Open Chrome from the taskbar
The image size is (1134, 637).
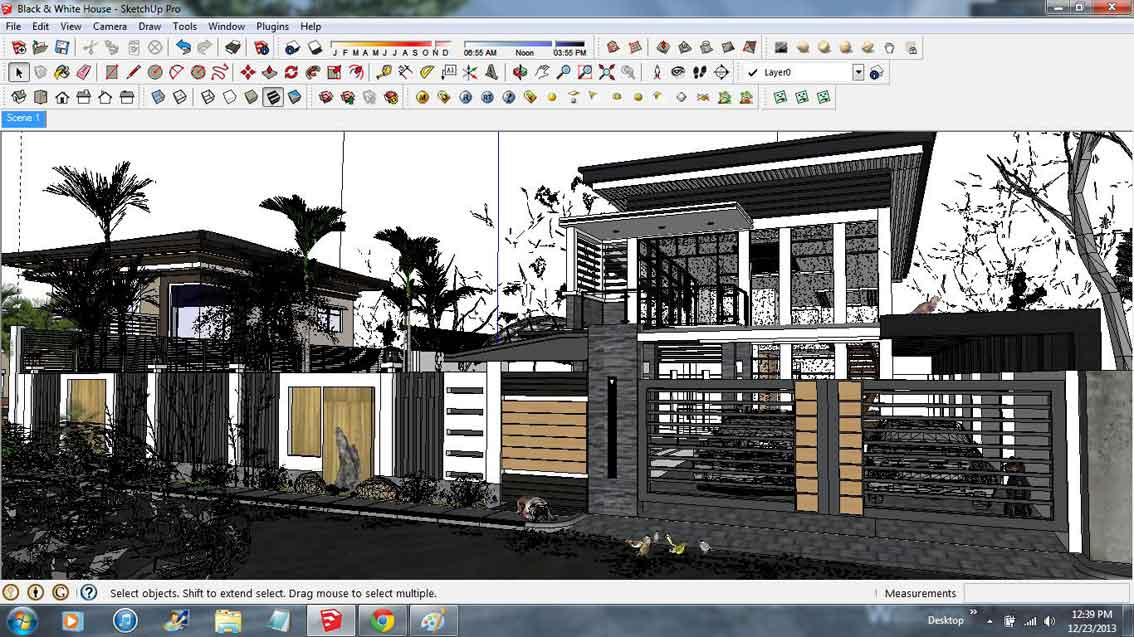click(x=383, y=620)
